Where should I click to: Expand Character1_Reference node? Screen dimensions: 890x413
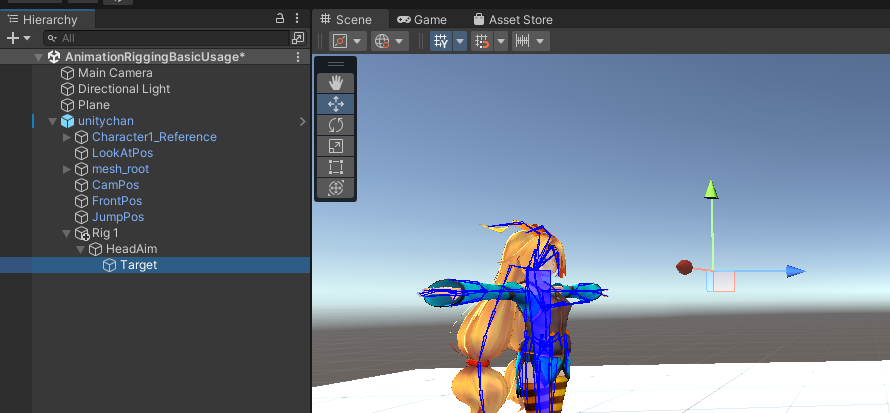(x=67, y=137)
